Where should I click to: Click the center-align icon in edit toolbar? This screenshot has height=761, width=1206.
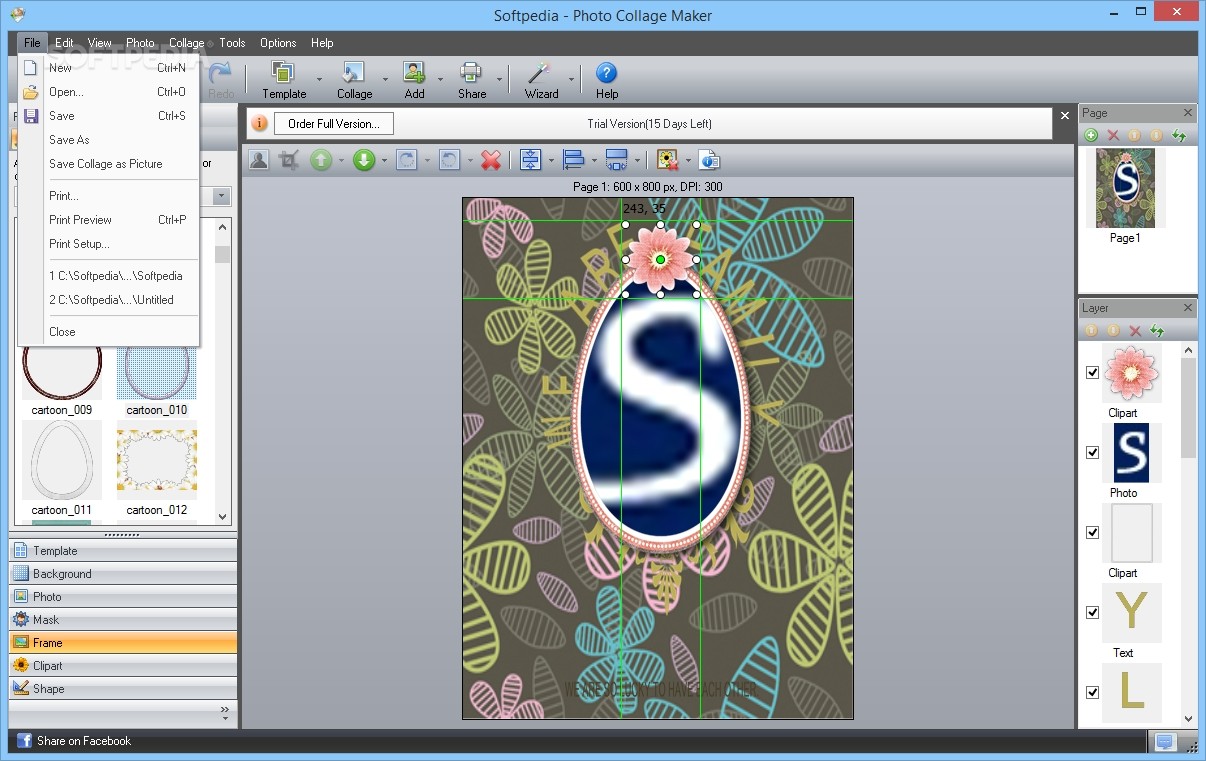pyautogui.click(x=530, y=160)
